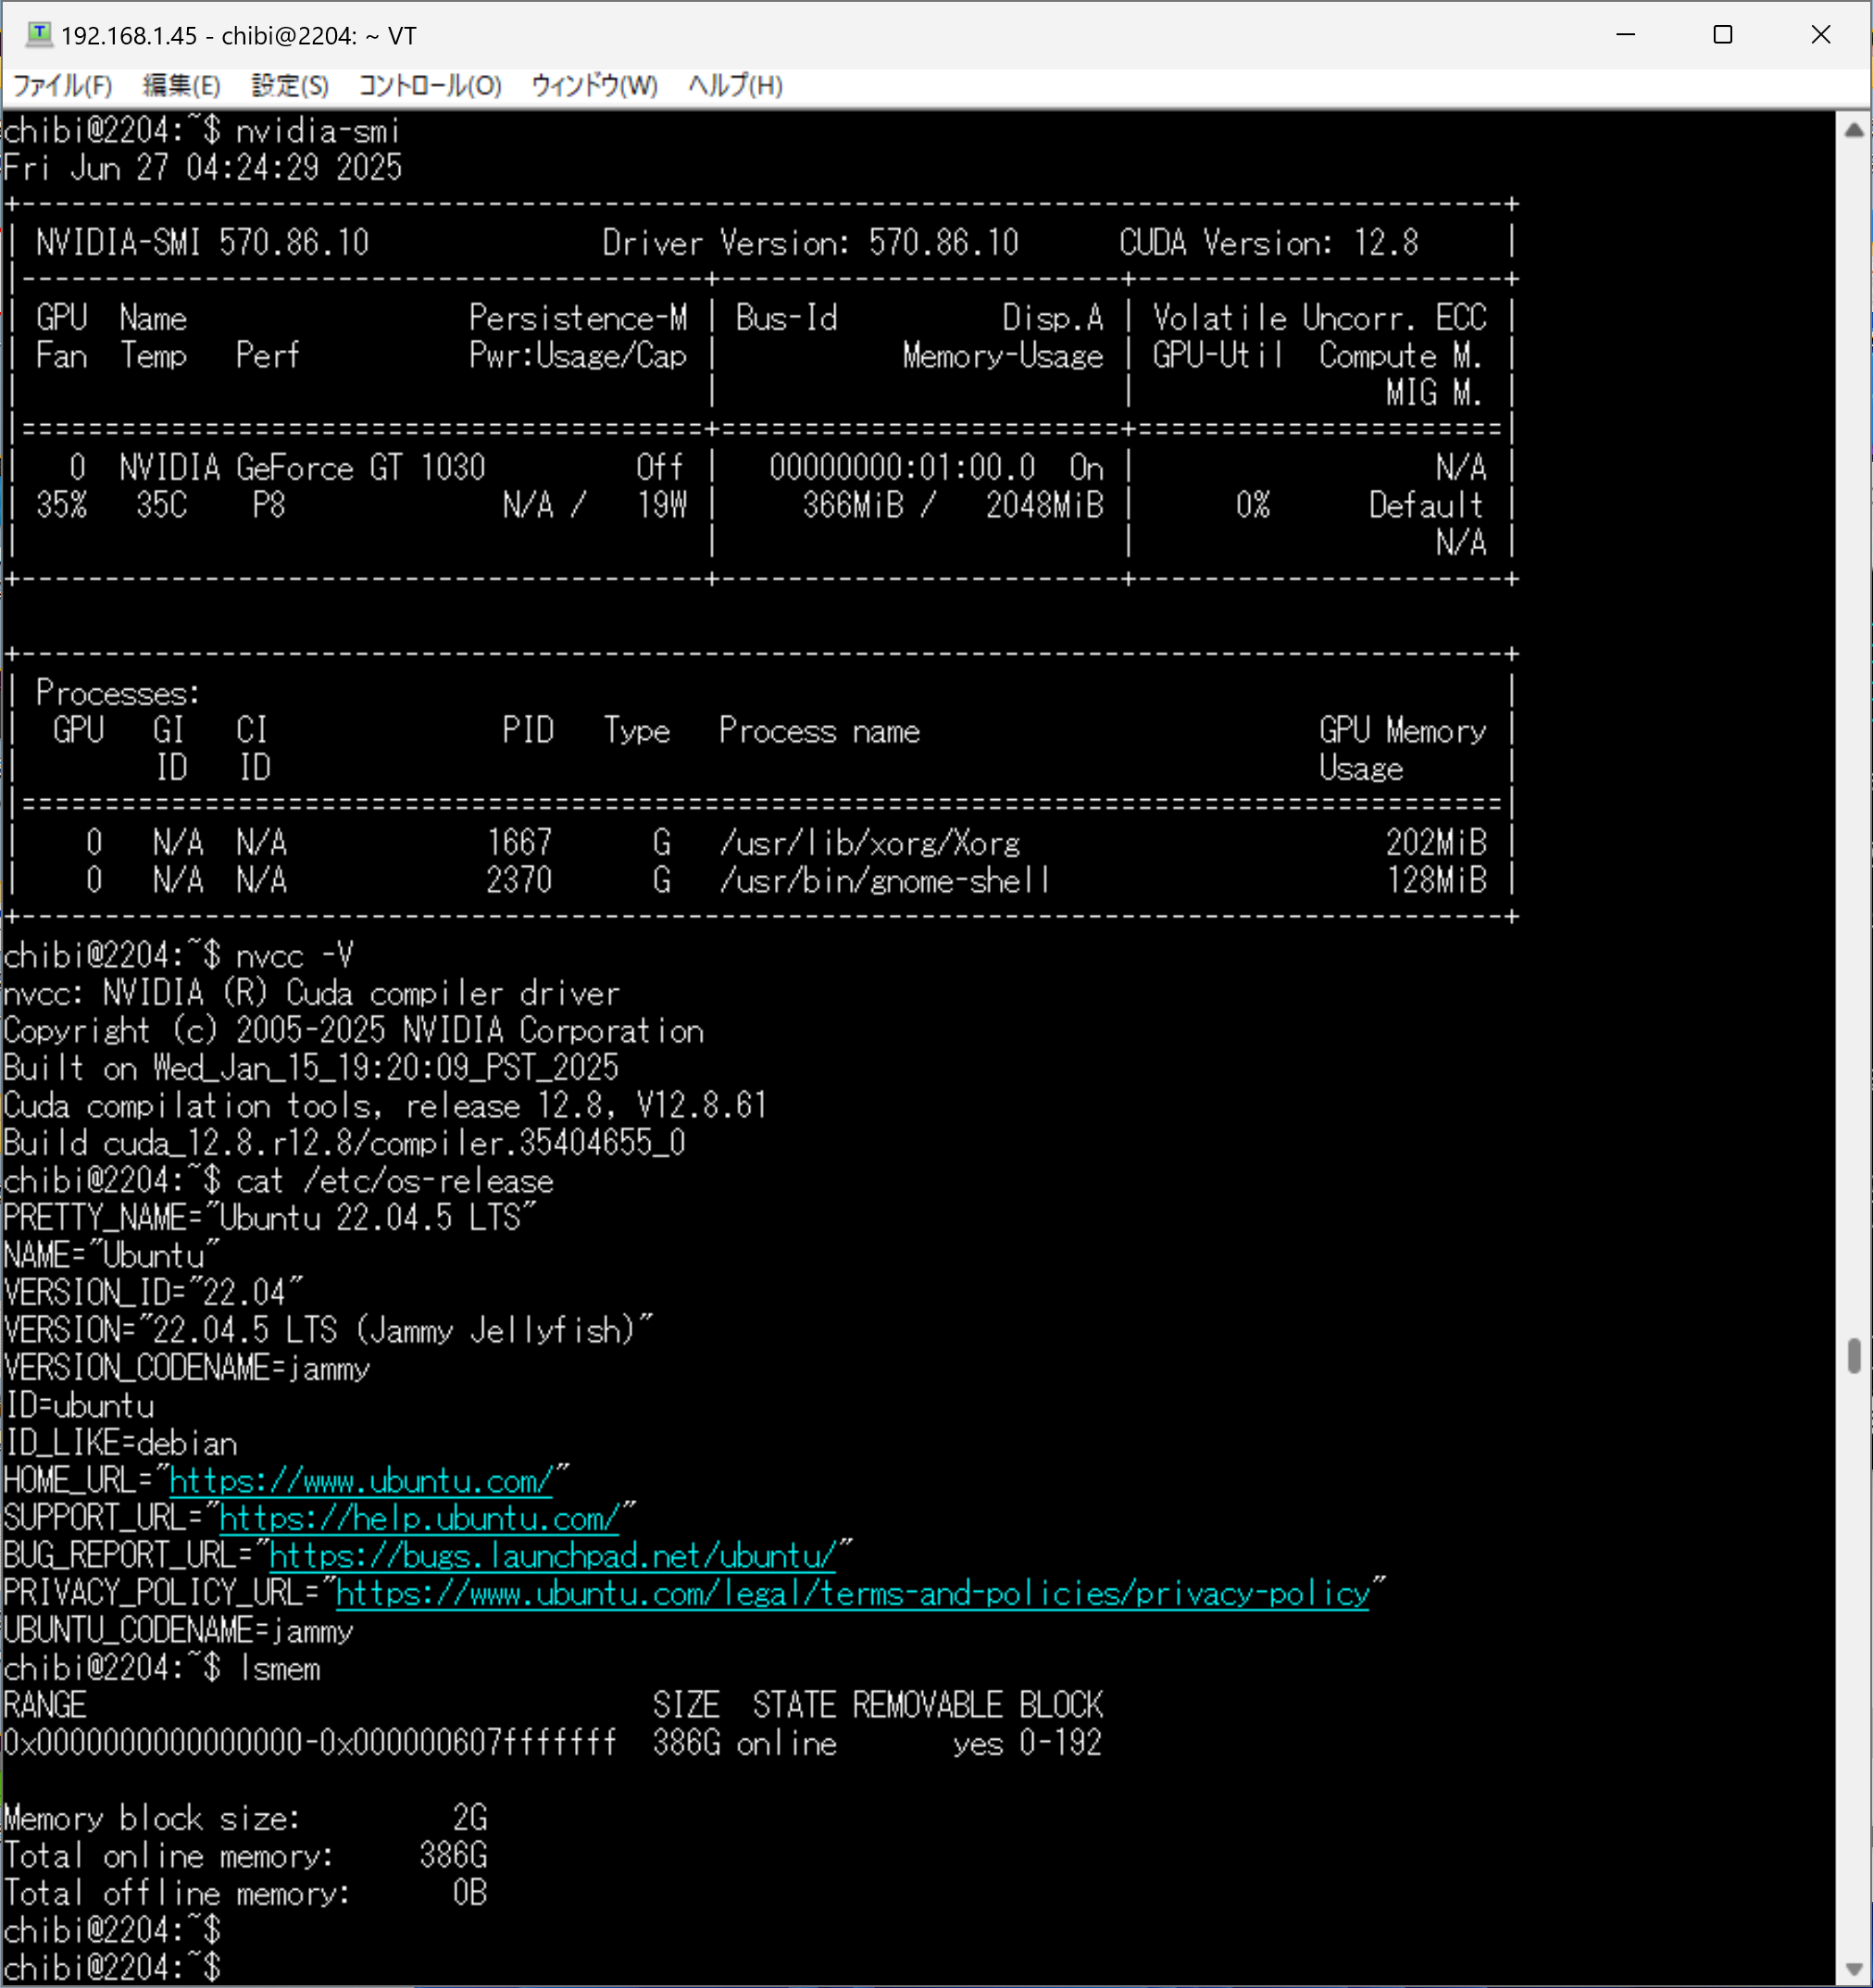Viewport: 1873px width, 1988px height.
Task: Open the bugs.launchpad.net bug report link
Action: [x=552, y=1556]
